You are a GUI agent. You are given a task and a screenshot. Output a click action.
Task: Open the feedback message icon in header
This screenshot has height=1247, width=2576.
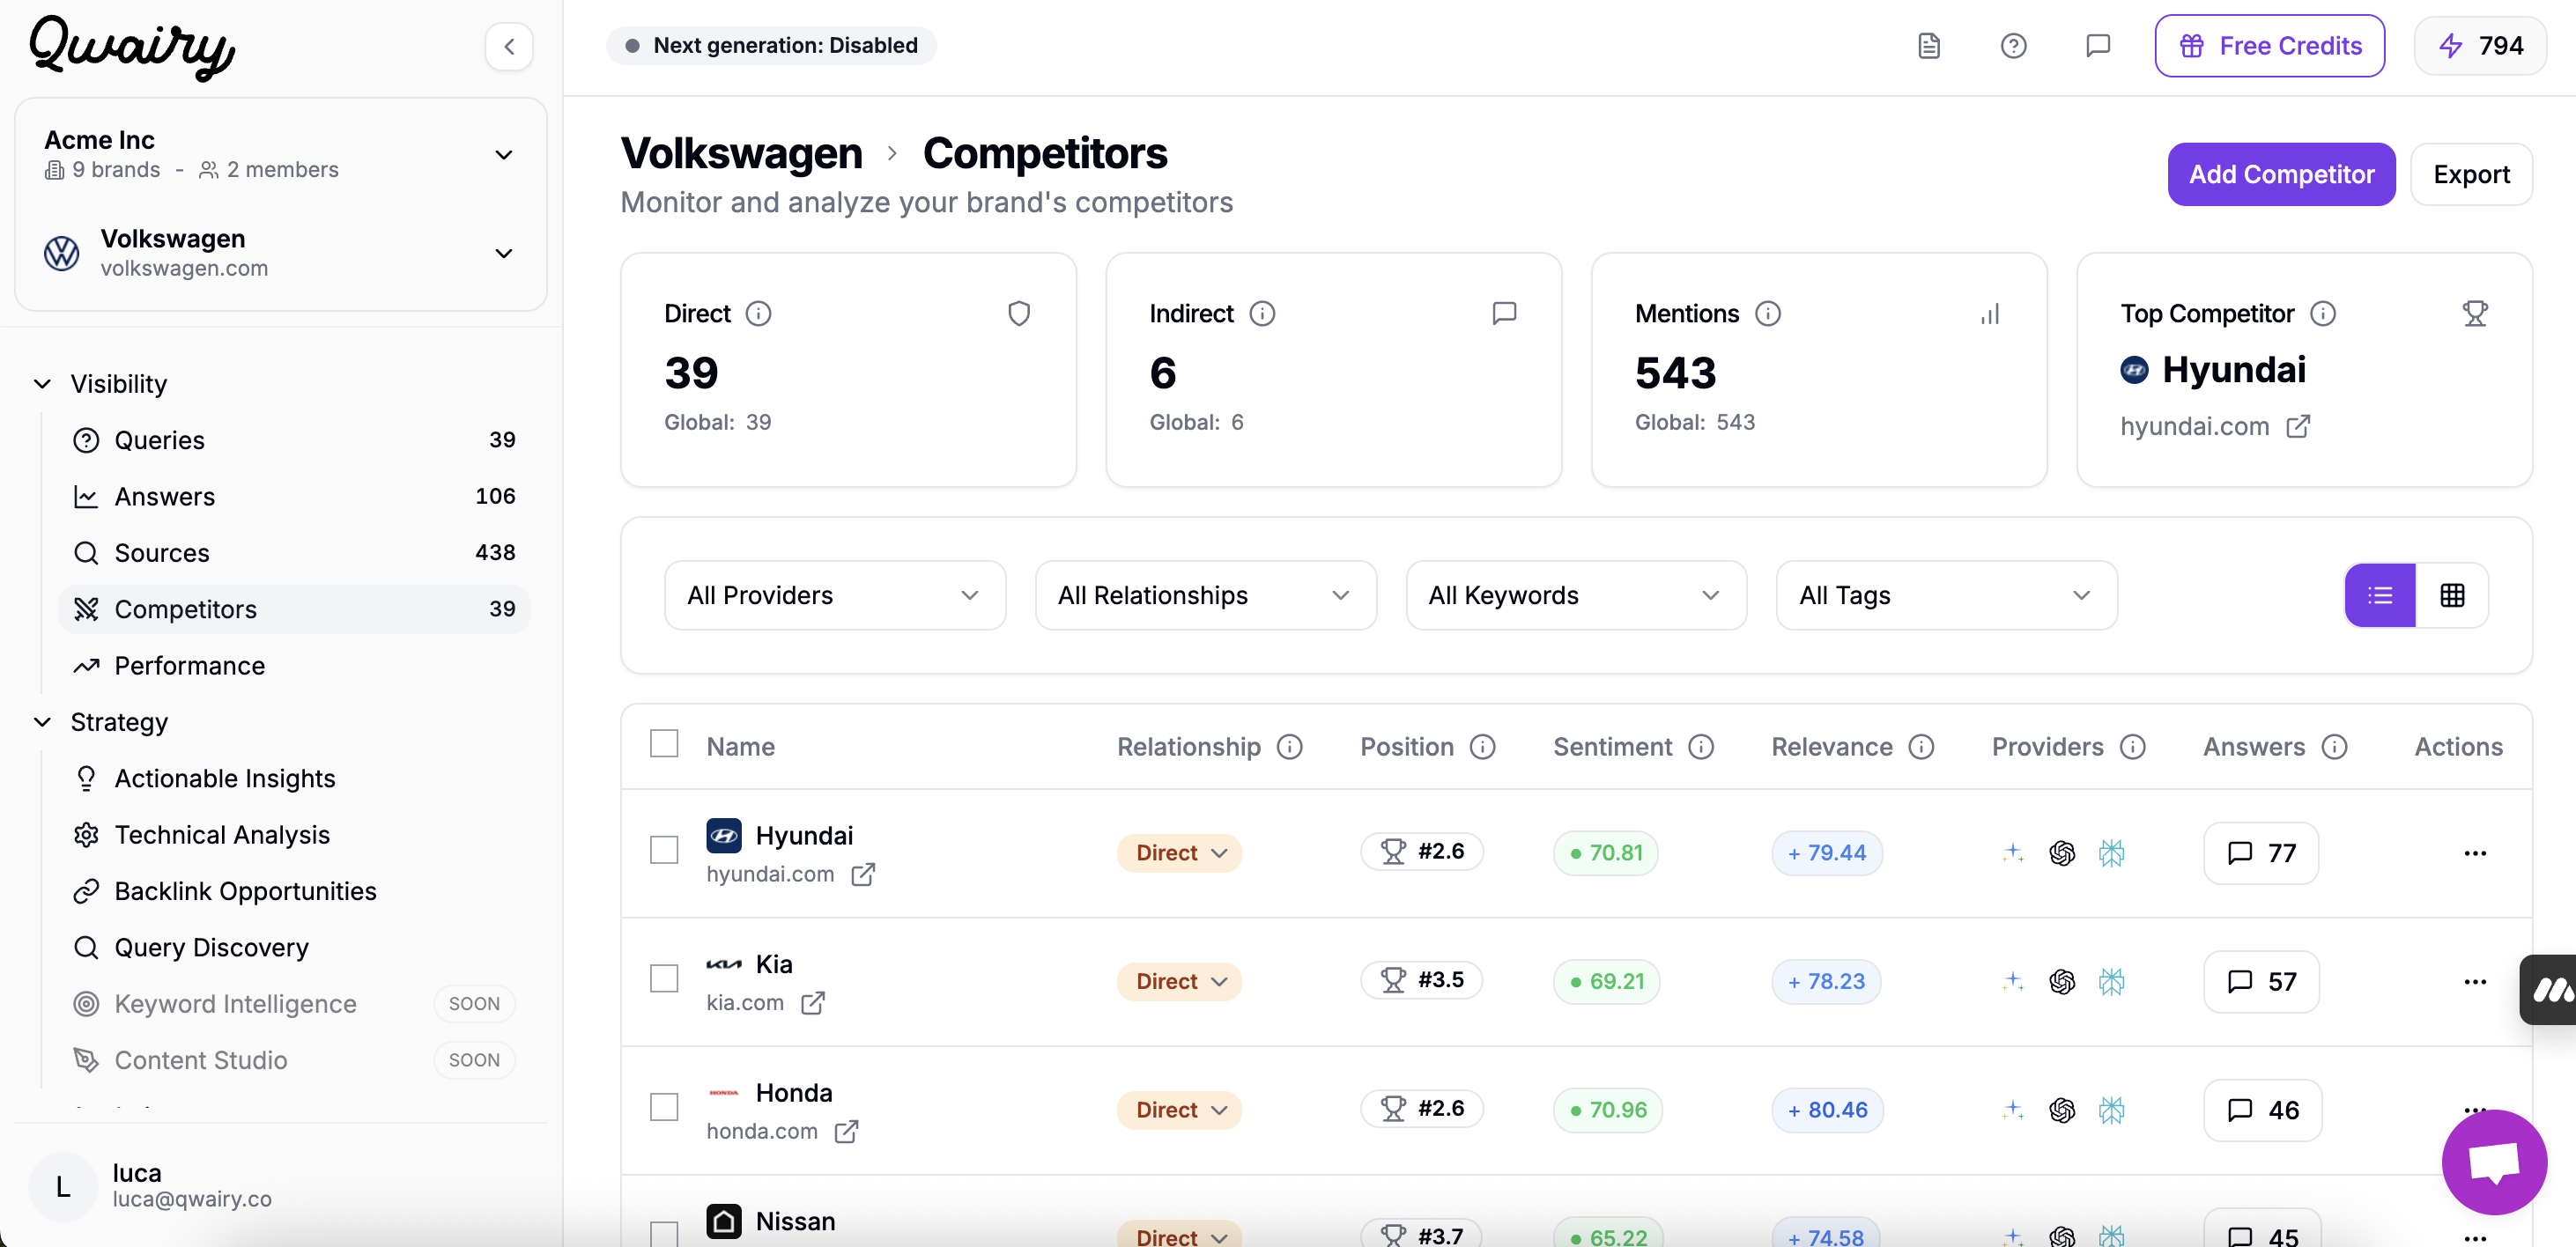tap(2098, 46)
